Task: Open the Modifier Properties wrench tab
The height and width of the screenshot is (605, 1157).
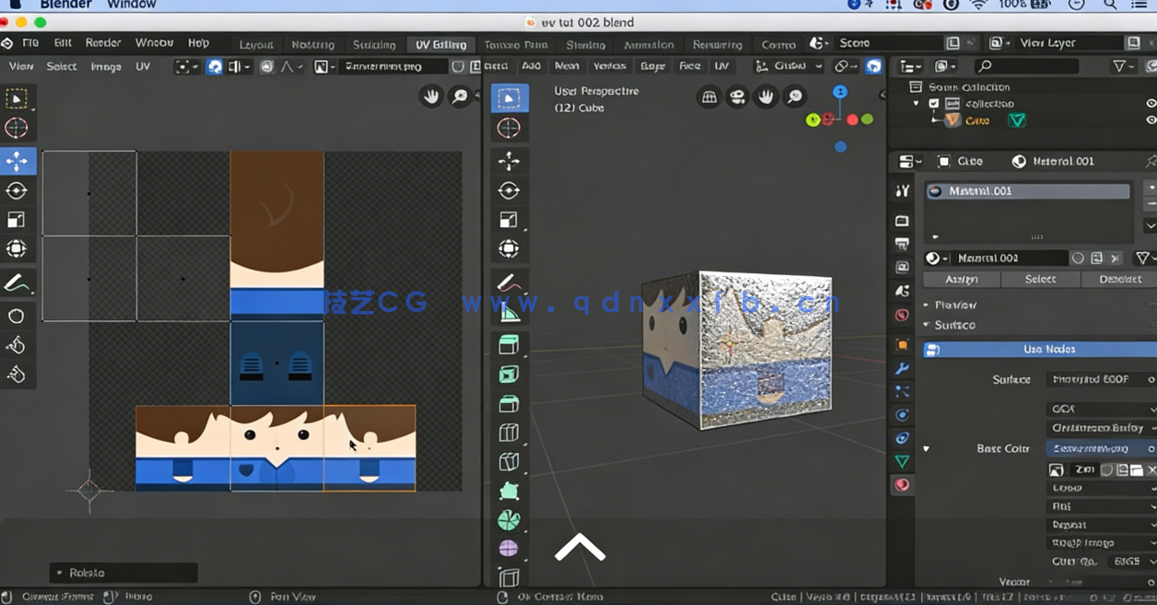Action: tap(901, 367)
